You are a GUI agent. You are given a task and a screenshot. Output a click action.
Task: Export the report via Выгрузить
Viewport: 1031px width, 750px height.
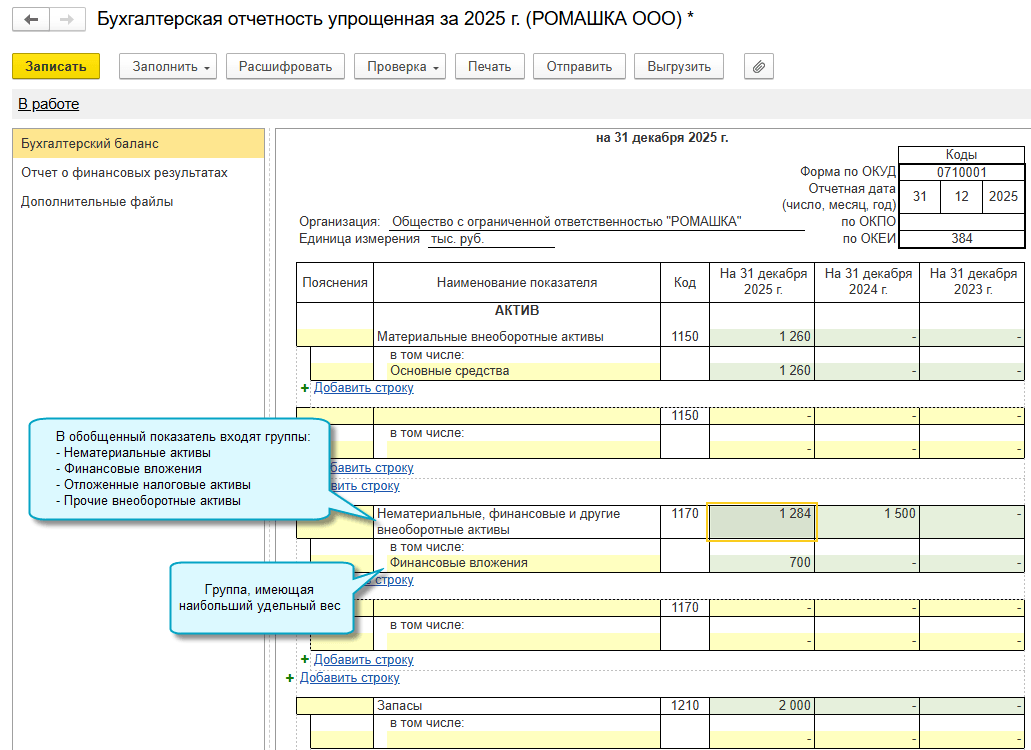pyautogui.click(x=679, y=66)
